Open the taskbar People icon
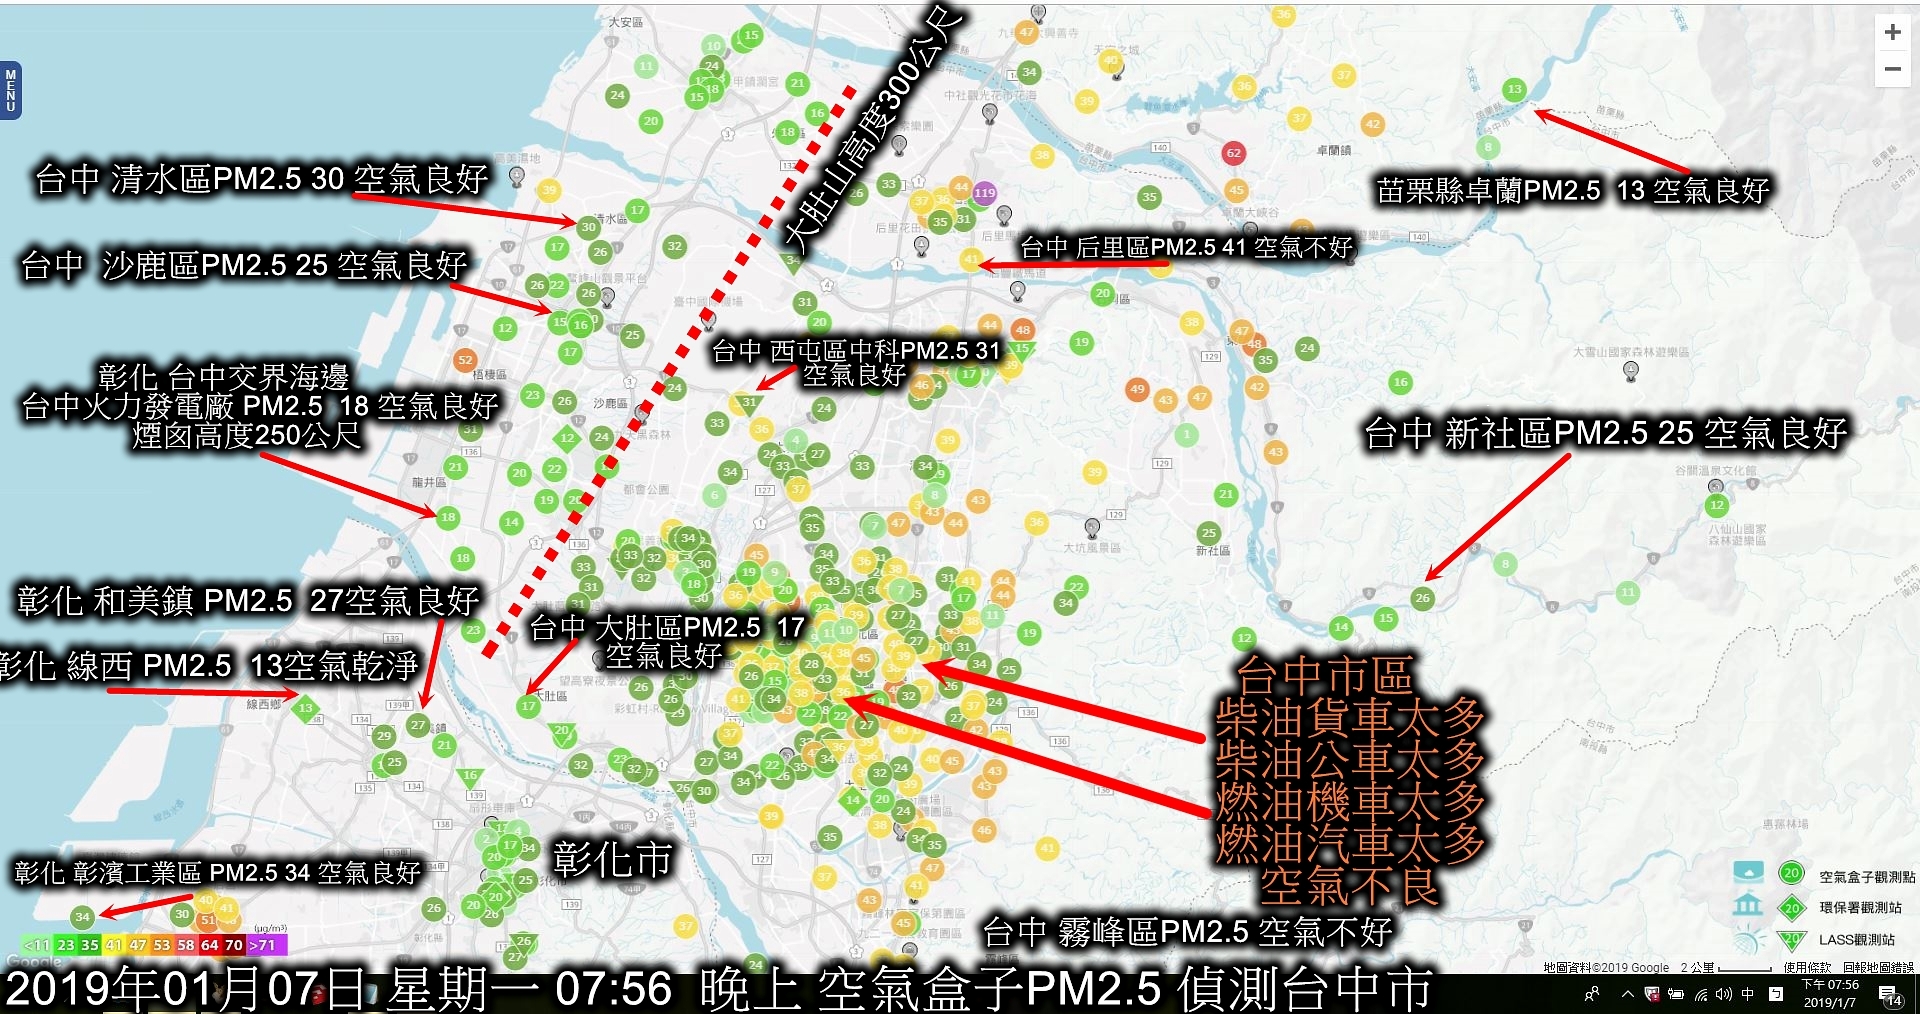The width and height of the screenshot is (1920, 1014). (1592, 994)
